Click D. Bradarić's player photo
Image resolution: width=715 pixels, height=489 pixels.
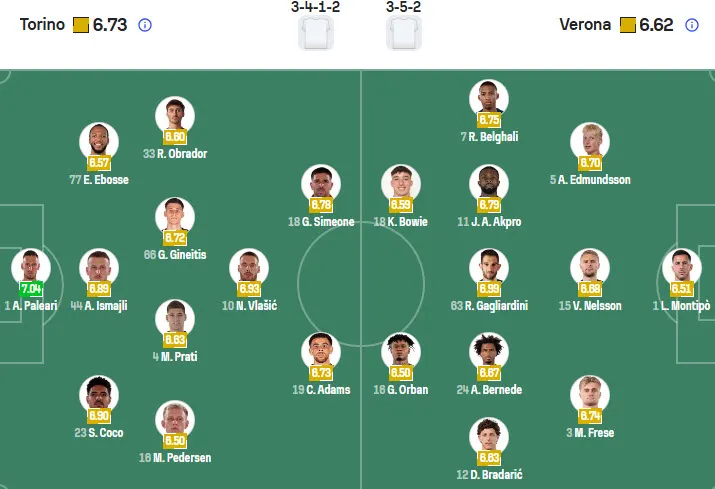pyautogui.click(x=489, y=436)
